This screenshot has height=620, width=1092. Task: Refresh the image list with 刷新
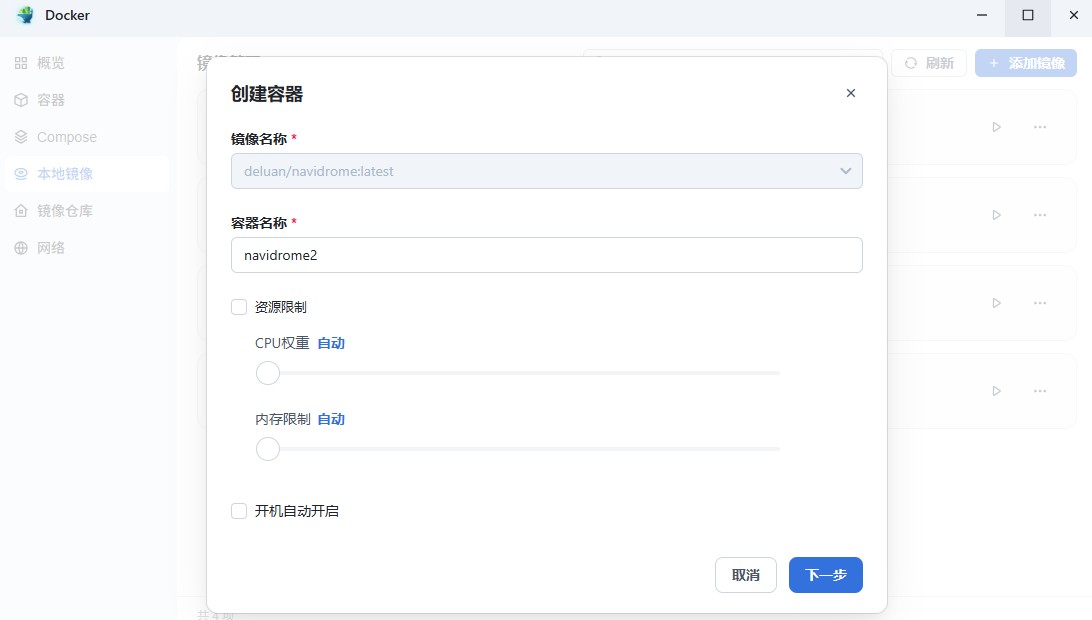[x=929, y=63]
